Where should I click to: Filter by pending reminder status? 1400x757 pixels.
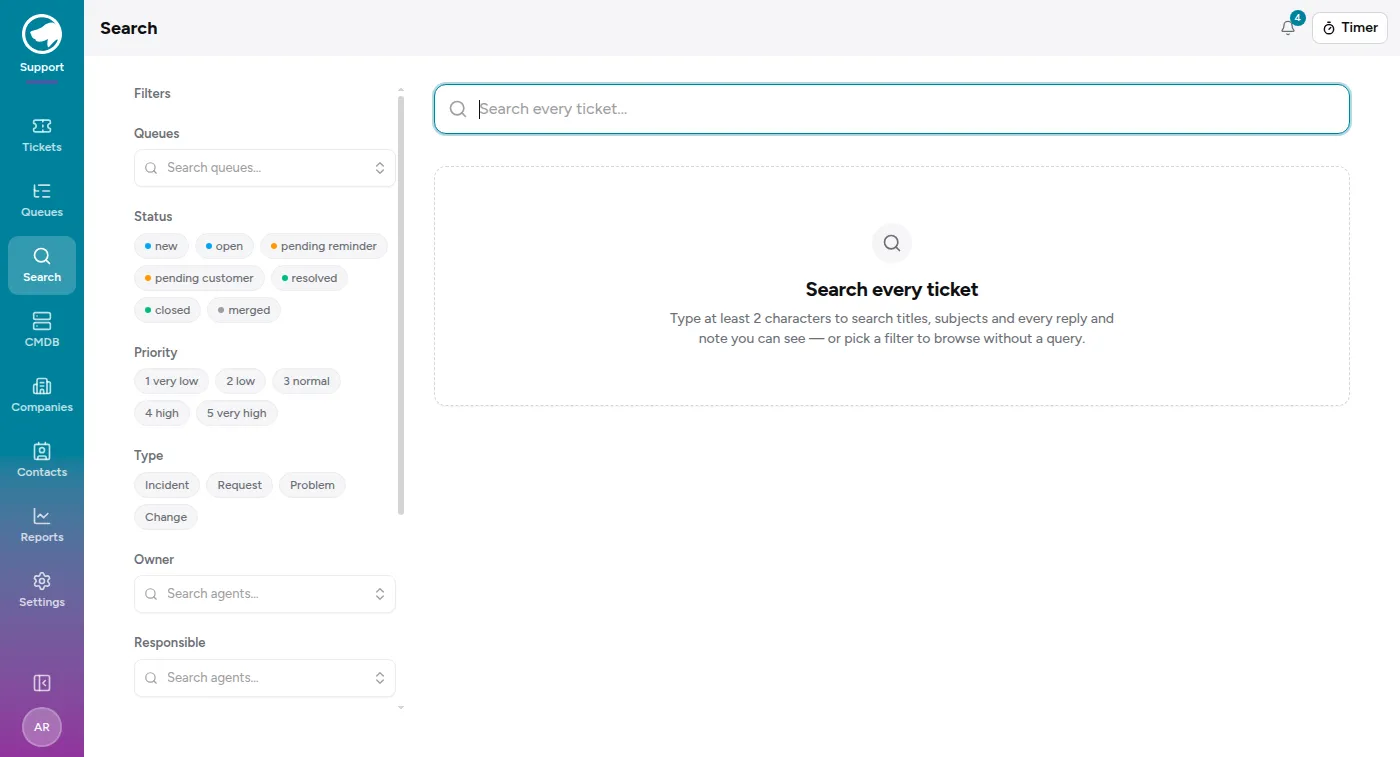[x=324, y=246]
